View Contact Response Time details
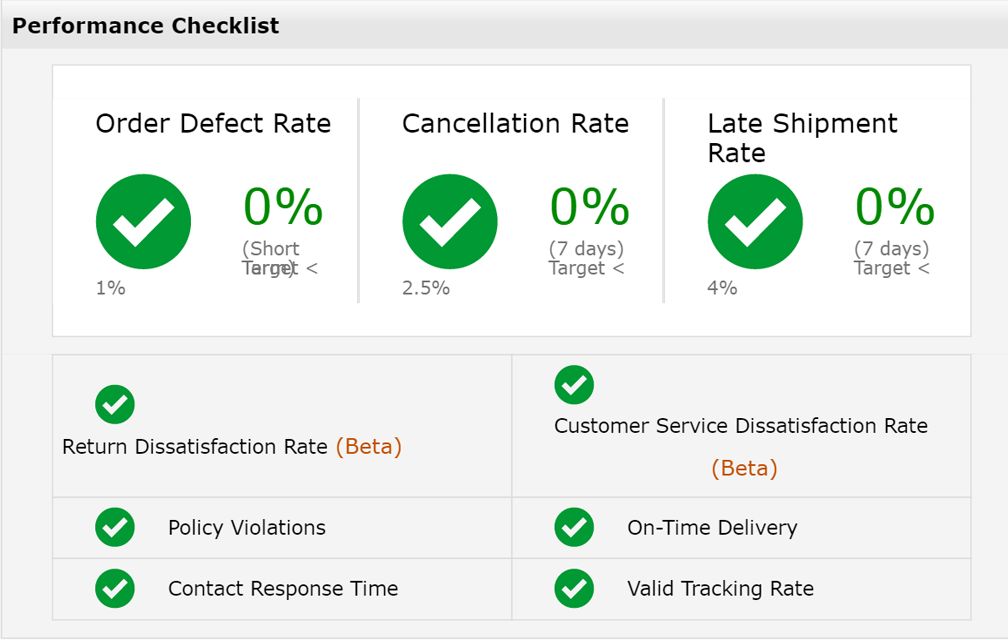 click(x=283, y=589)
